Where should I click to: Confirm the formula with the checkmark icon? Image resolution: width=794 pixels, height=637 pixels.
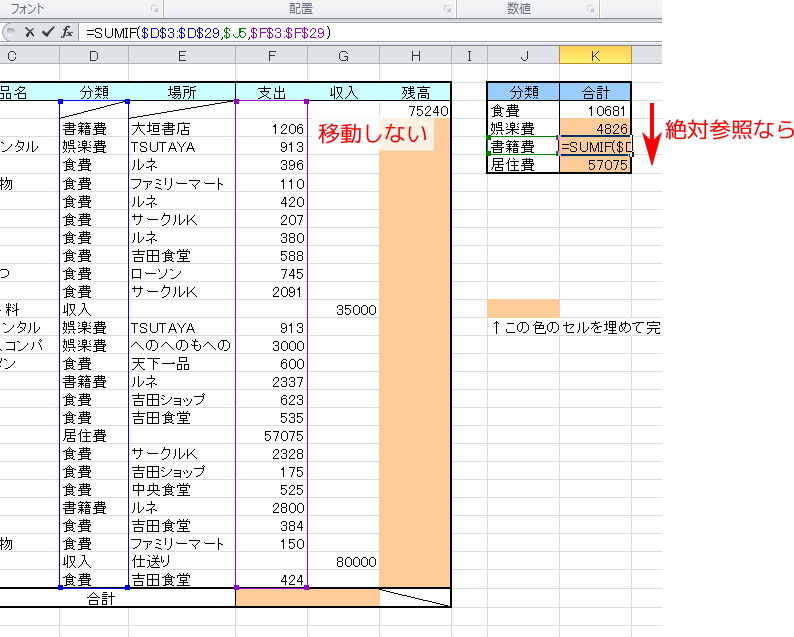coord(48,33)
